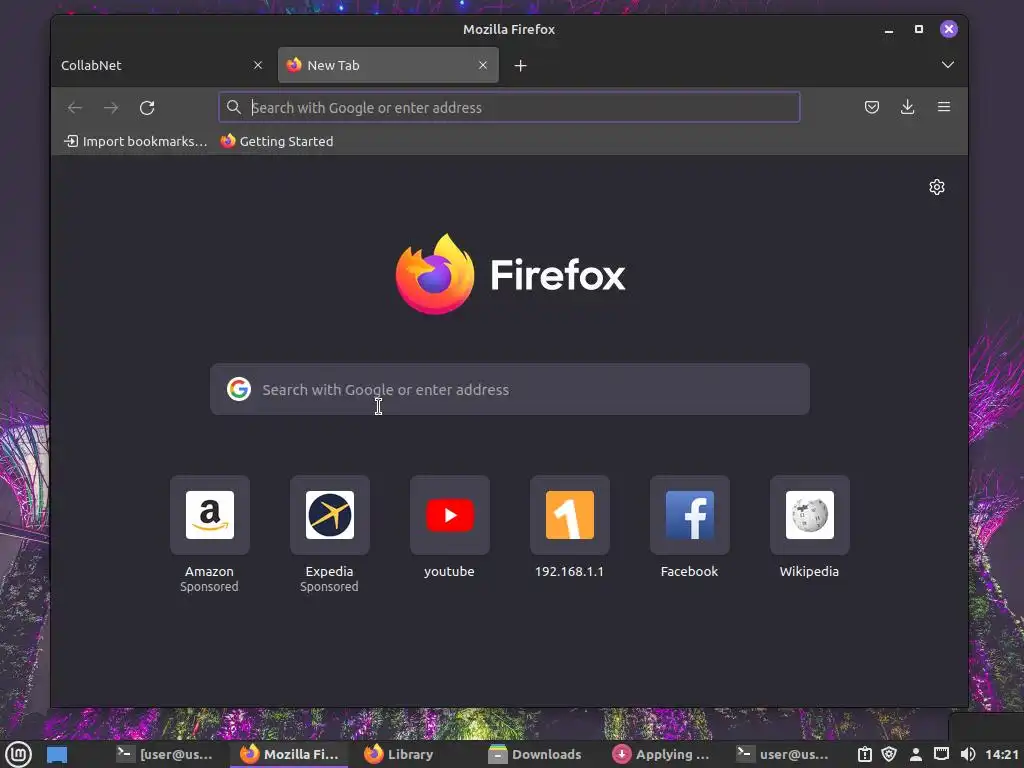
Task: Open the Linux Mint start menu
Action: [x=18, y=754]
